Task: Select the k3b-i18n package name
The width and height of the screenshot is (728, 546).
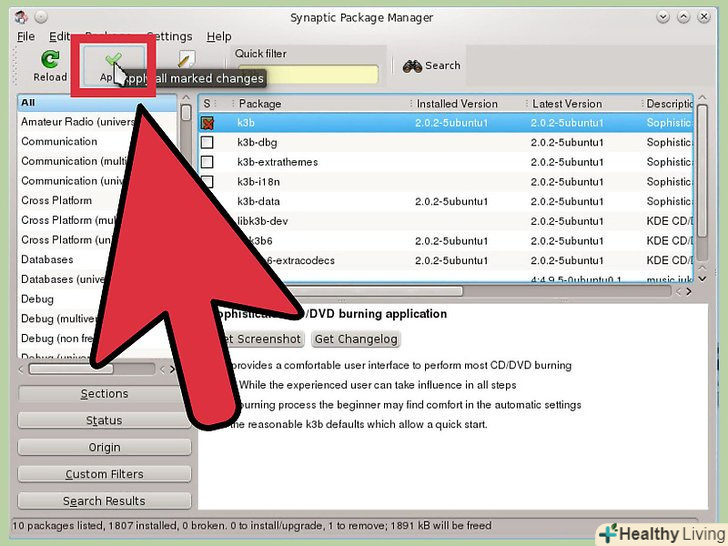Action: [x=259, y=182]
